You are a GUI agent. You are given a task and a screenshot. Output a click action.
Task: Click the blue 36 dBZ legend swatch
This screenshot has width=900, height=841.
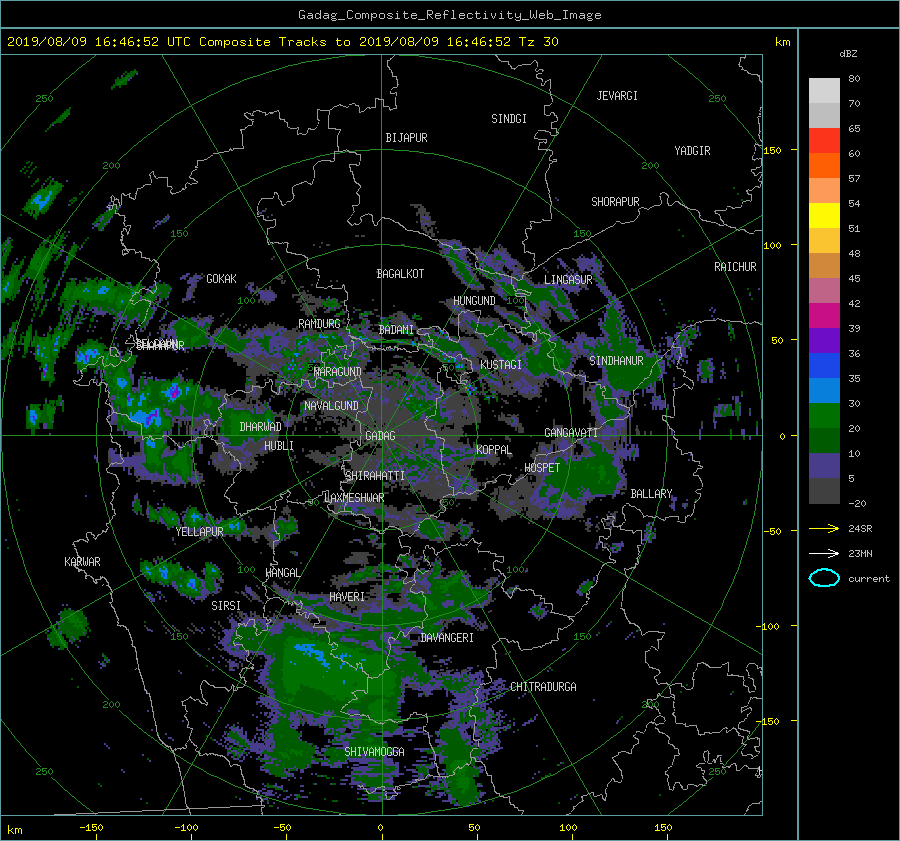[x=824, y=366]
